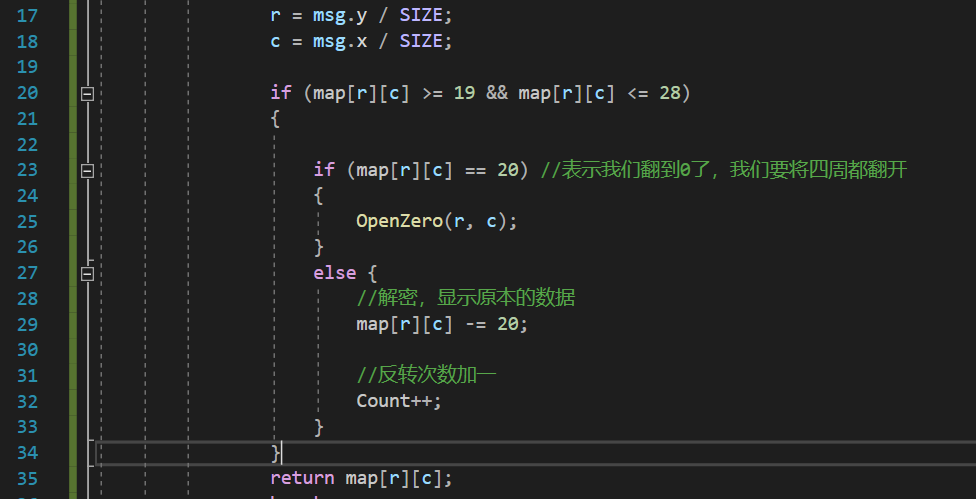Collapse the else block at line 27
Image resolution: width=976 pixels, height=499 pixels.
[87, 273]
